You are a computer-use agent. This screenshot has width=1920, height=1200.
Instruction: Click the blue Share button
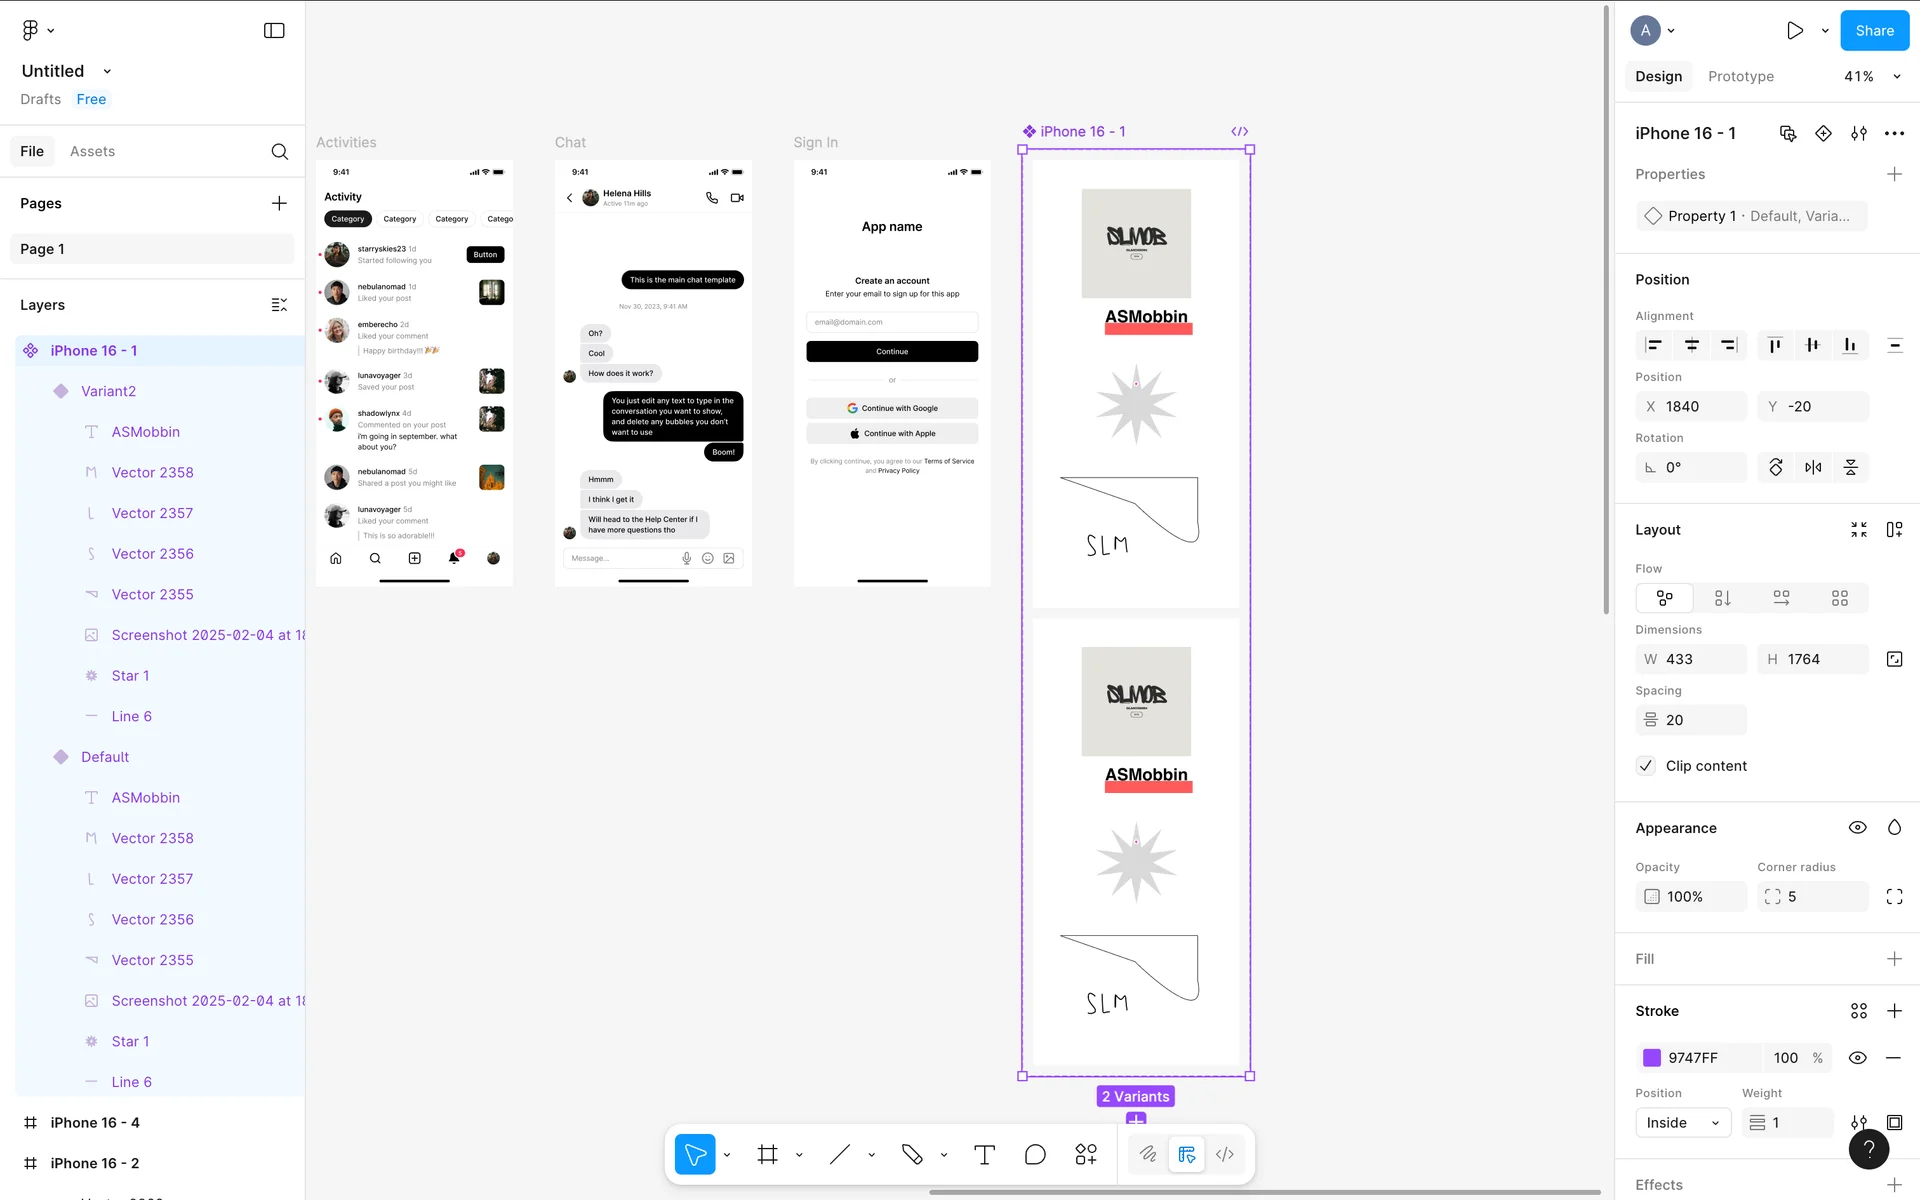(1874, 31)
